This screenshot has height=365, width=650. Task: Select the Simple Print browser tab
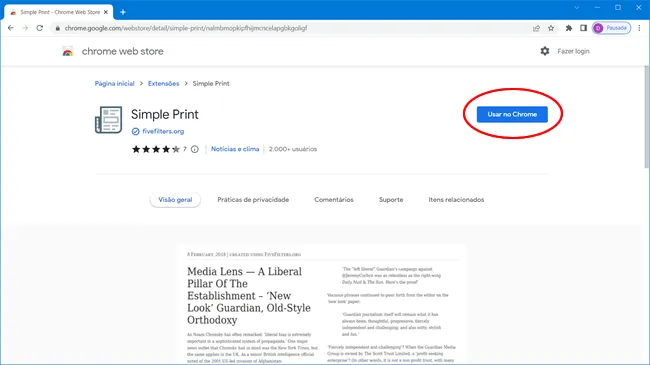(x=59, y=12)
